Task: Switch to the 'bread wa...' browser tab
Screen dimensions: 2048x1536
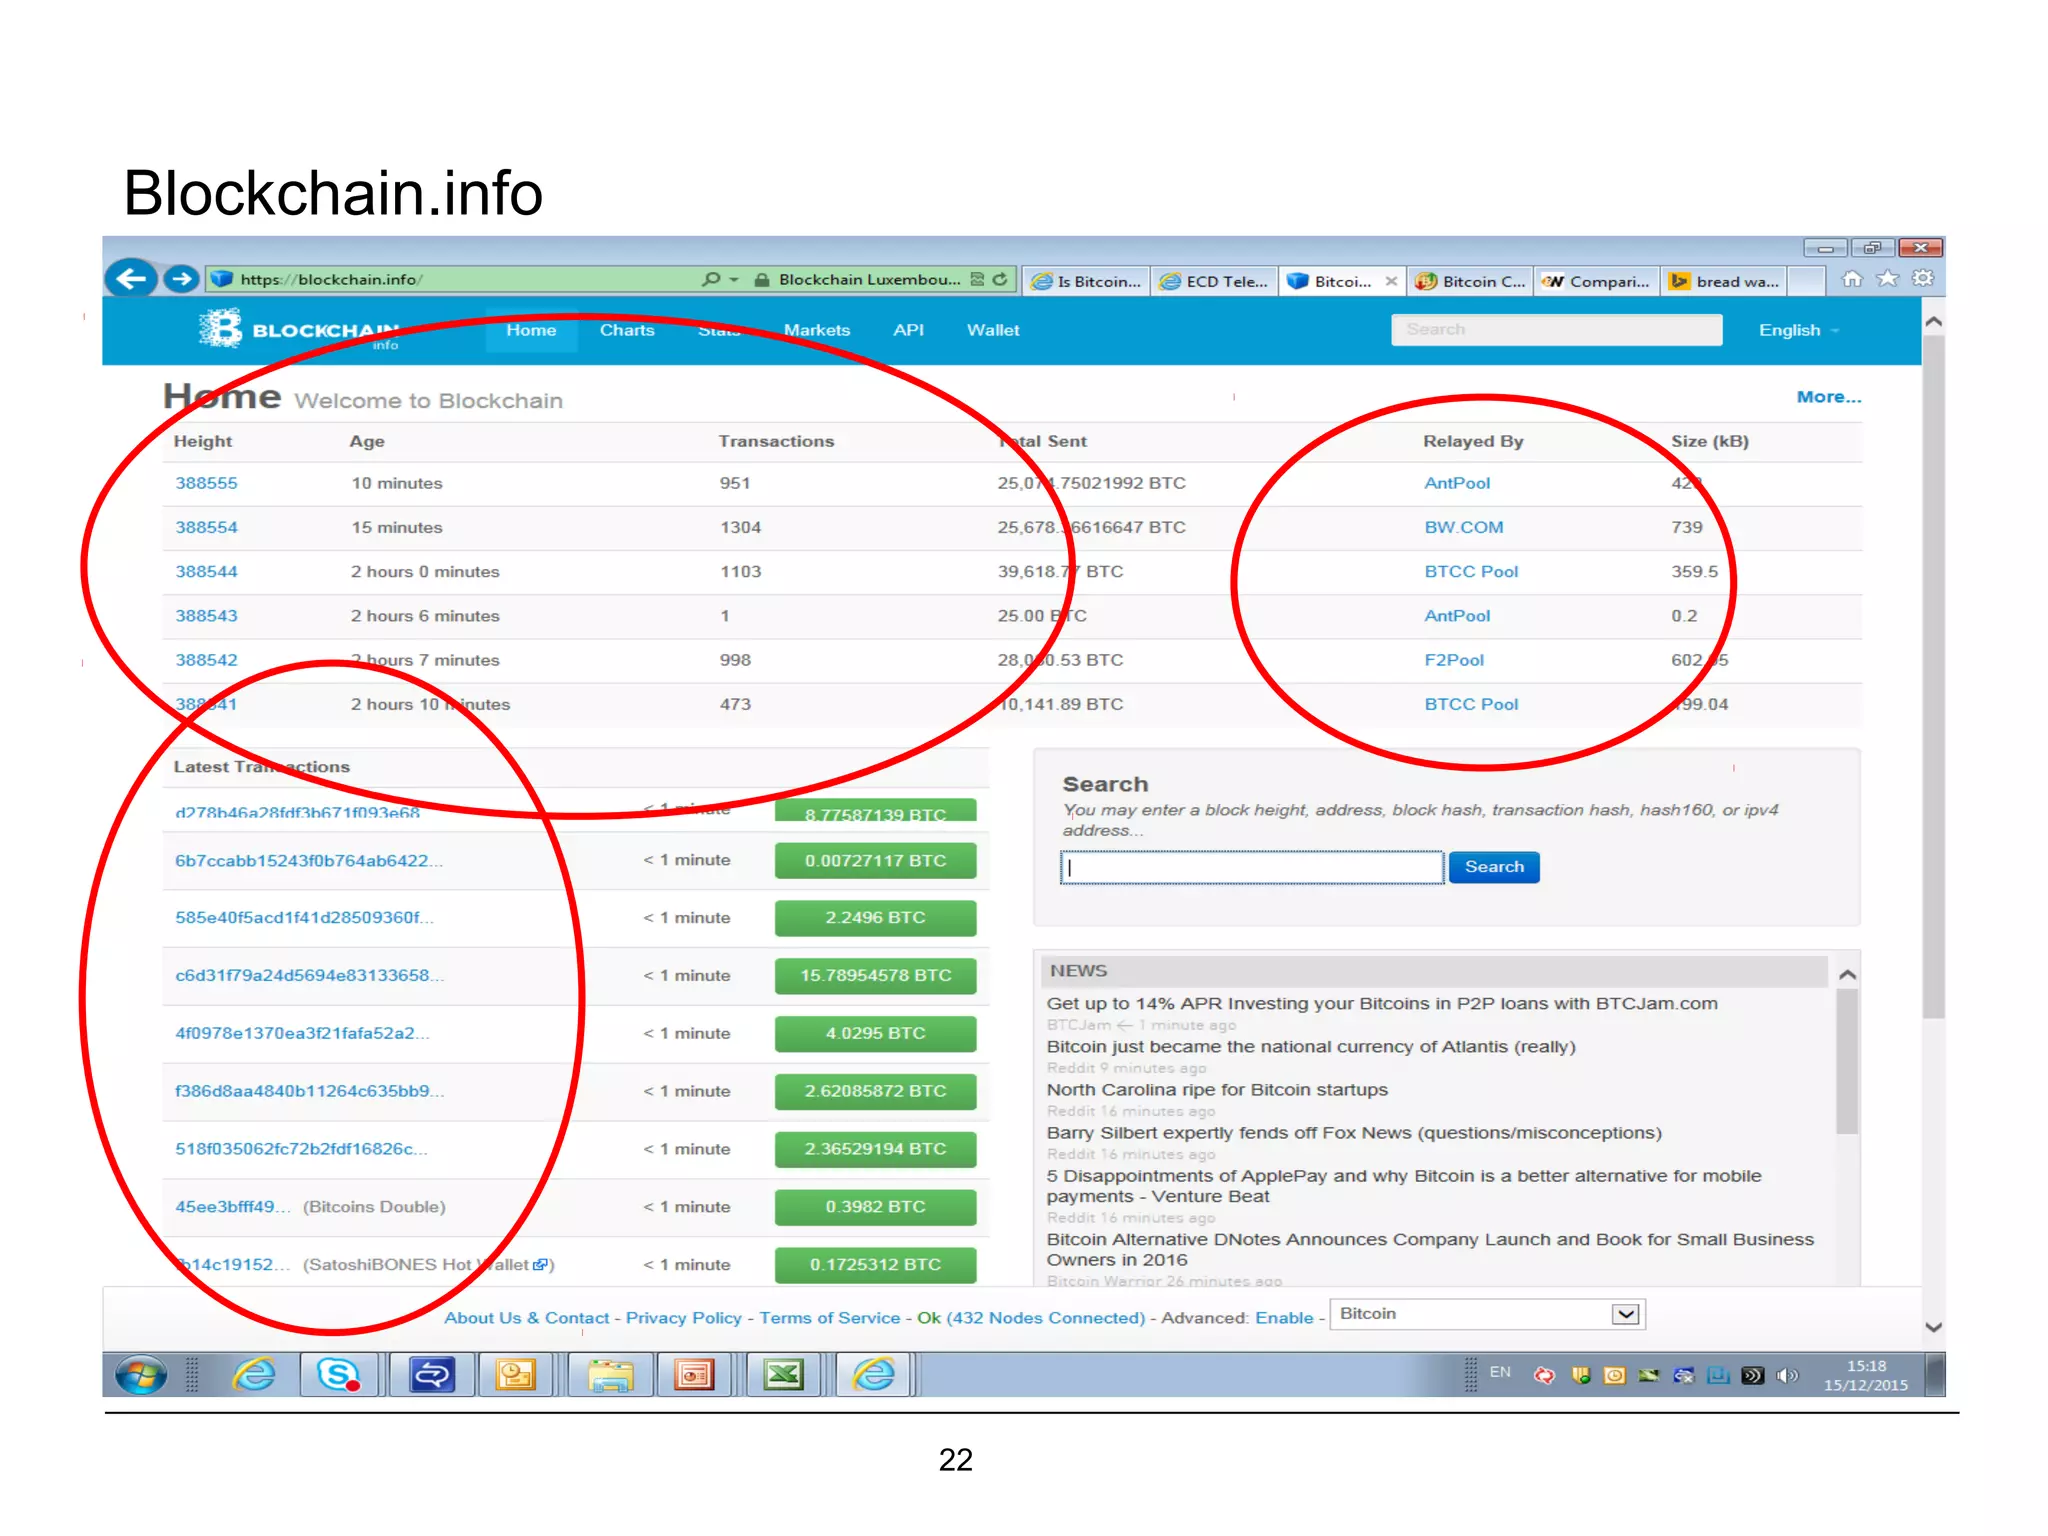Action: (1726, 281)
